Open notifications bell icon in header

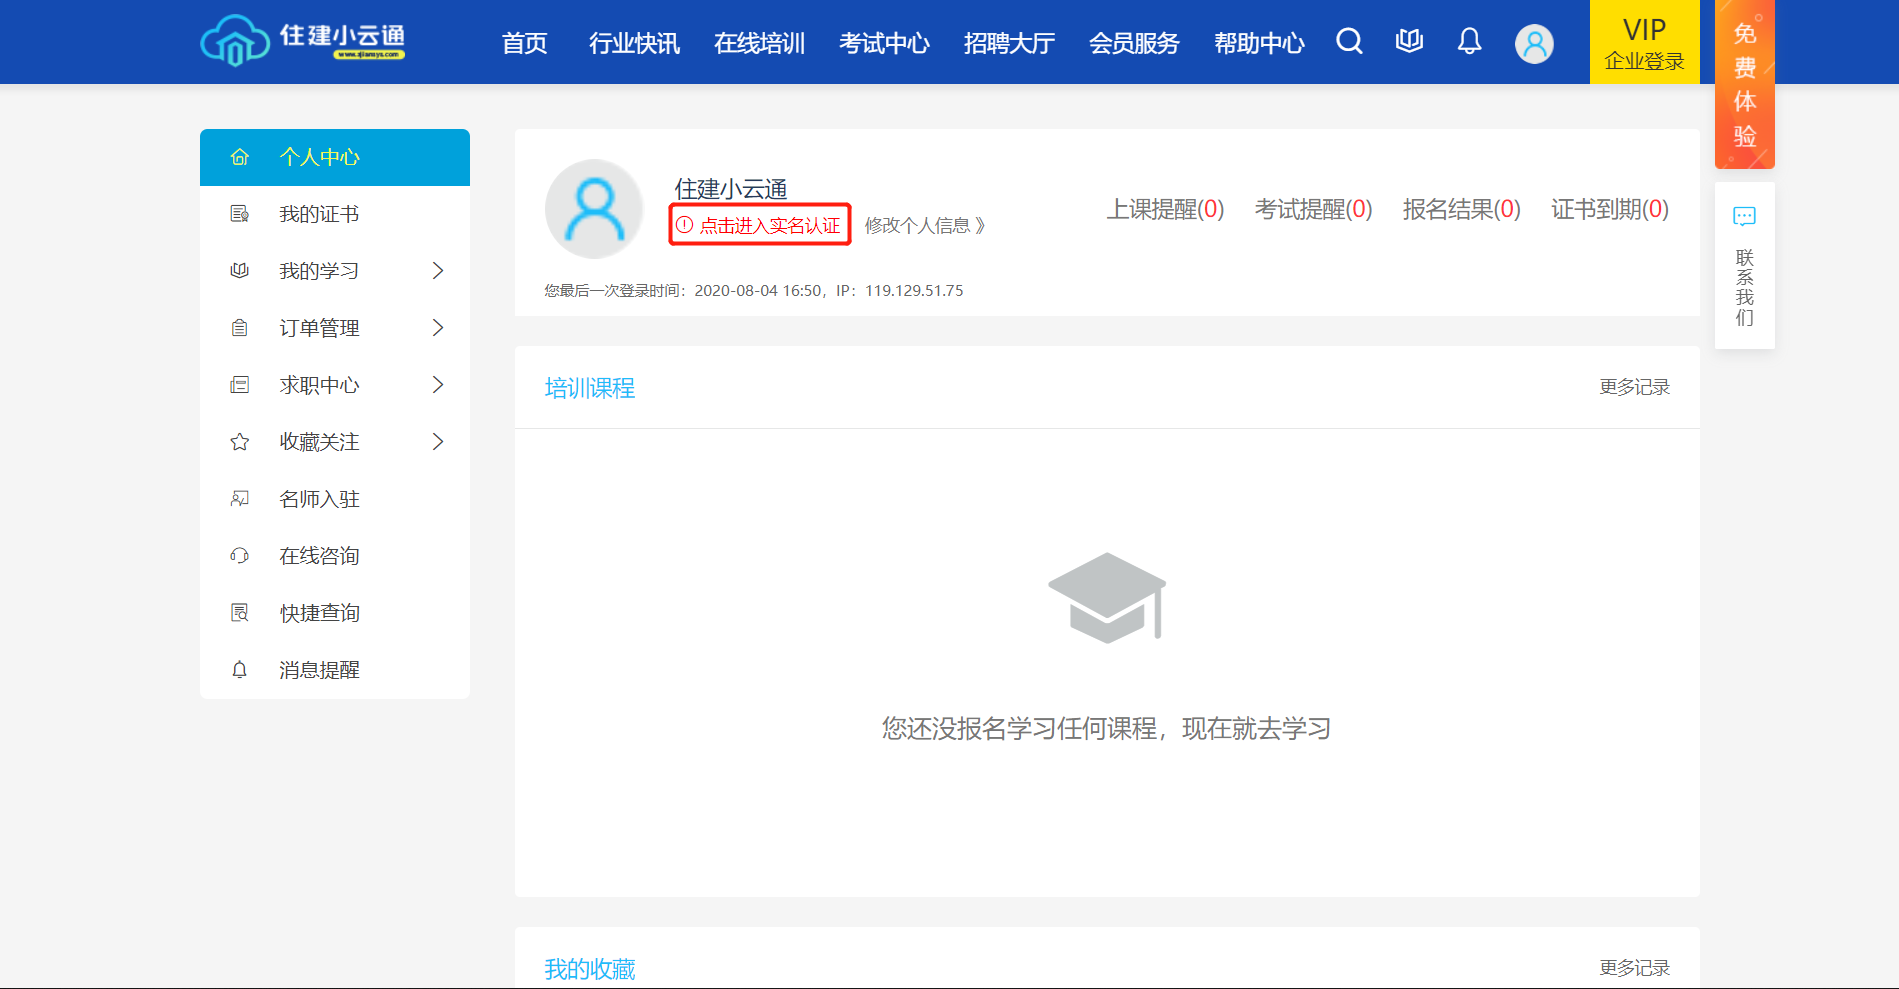[x=1469, y=41]
